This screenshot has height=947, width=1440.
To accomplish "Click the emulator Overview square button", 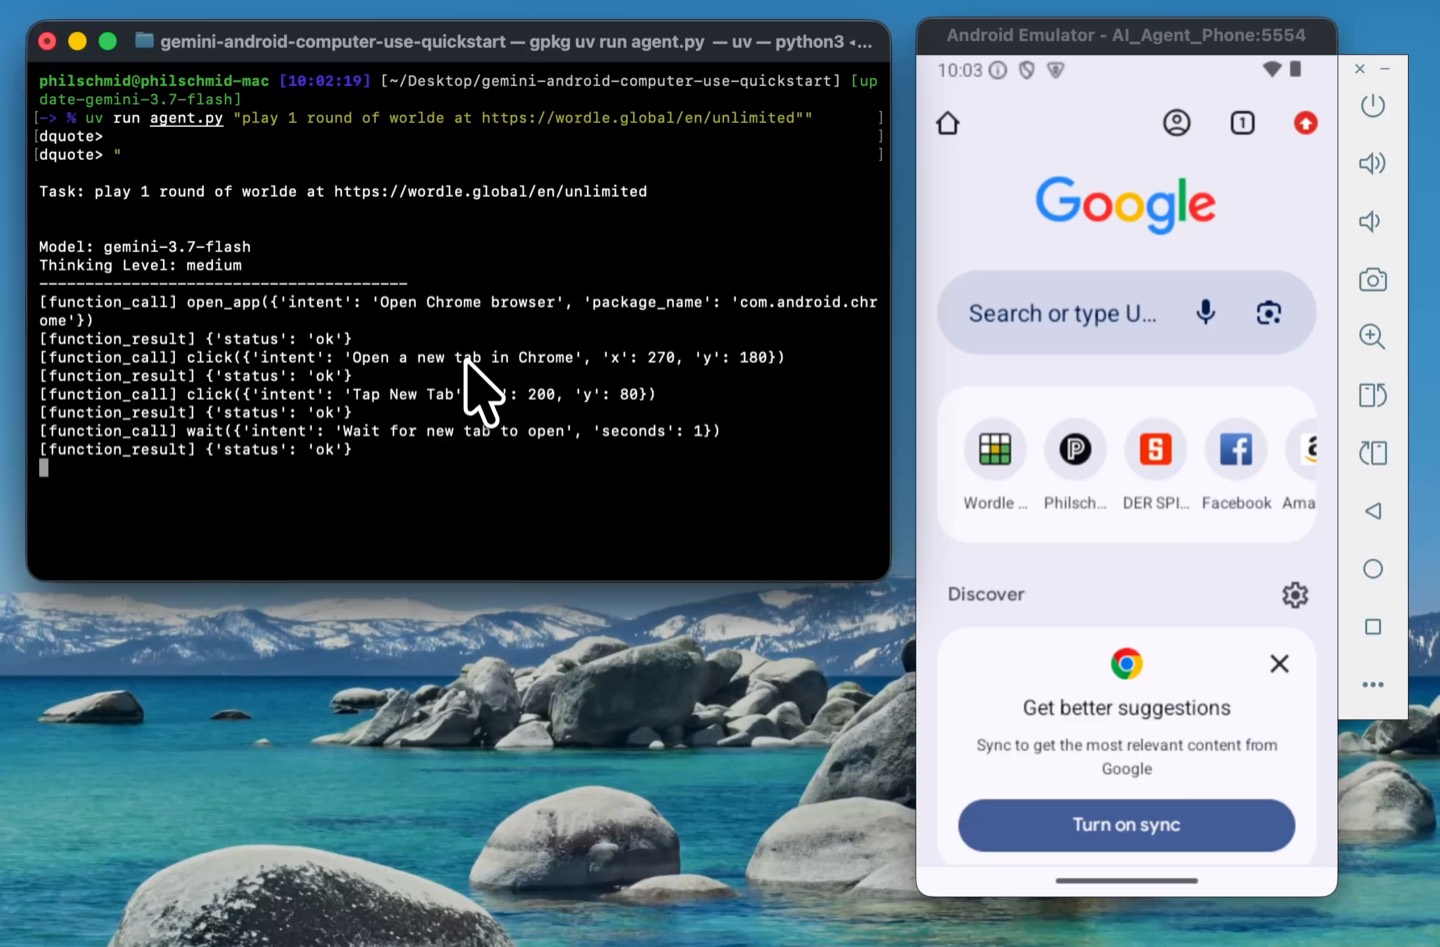I will point(1373,627).
